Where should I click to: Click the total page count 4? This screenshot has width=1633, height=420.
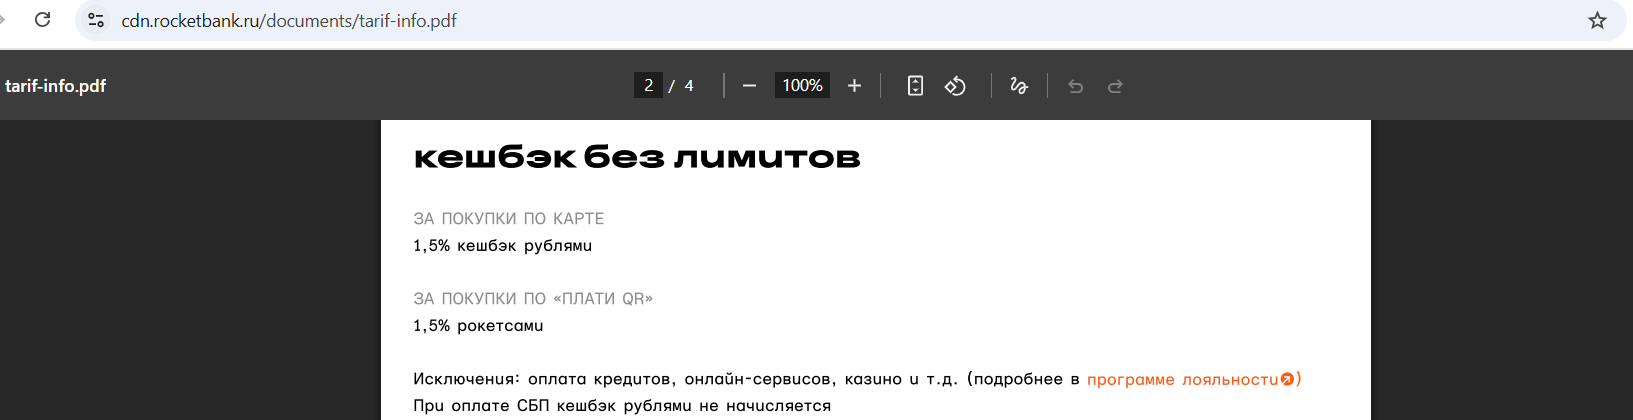[689, 86]
